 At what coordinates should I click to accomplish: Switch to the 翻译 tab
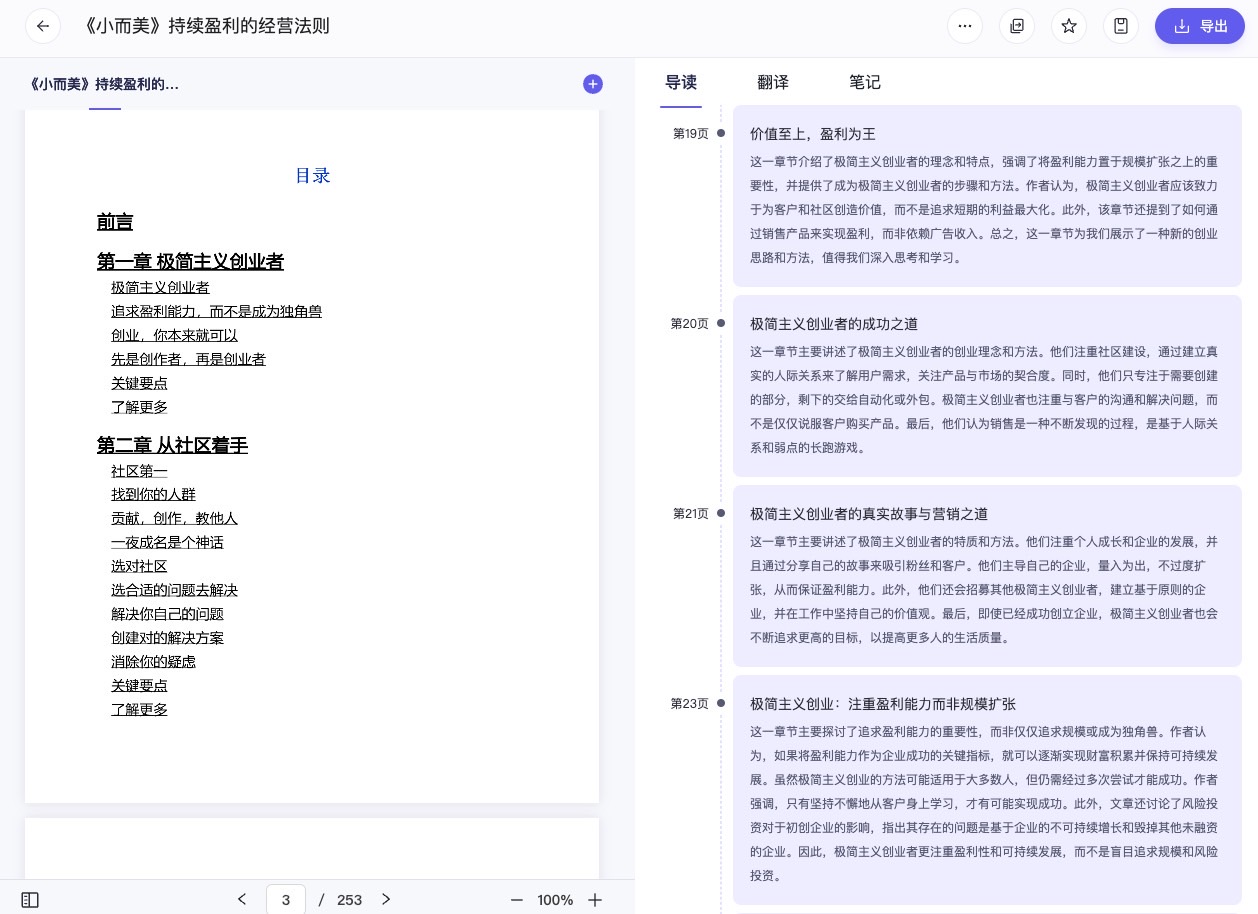click(773, 83)
